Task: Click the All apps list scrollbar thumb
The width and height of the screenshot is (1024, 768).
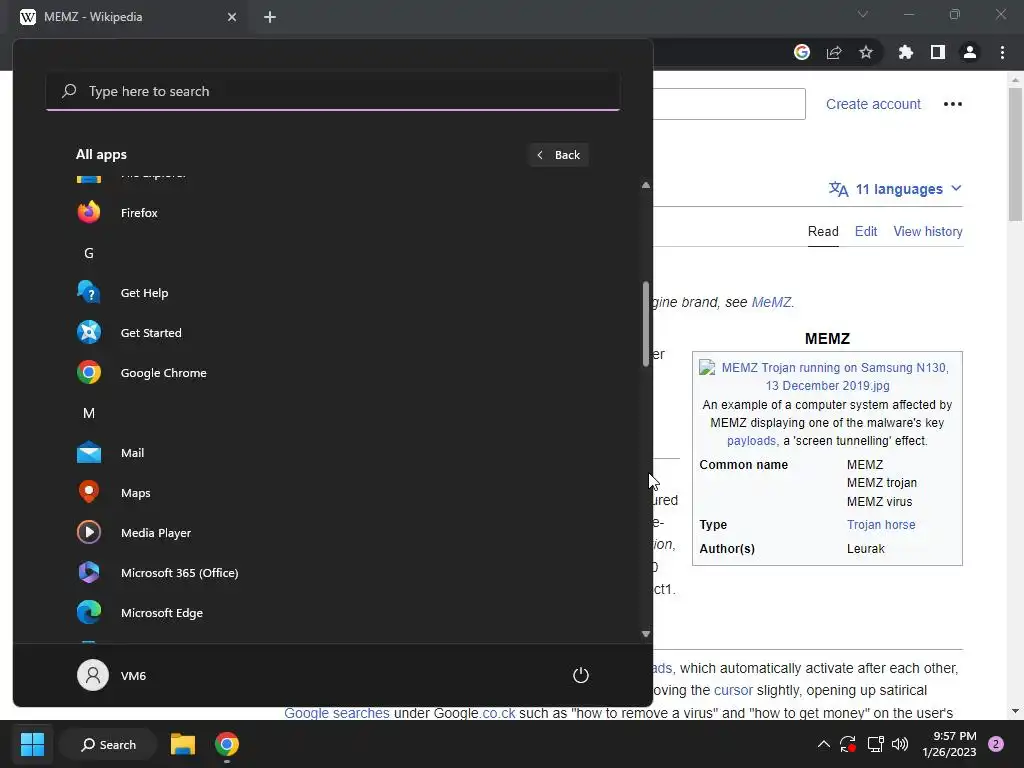Action: point(646,324)
